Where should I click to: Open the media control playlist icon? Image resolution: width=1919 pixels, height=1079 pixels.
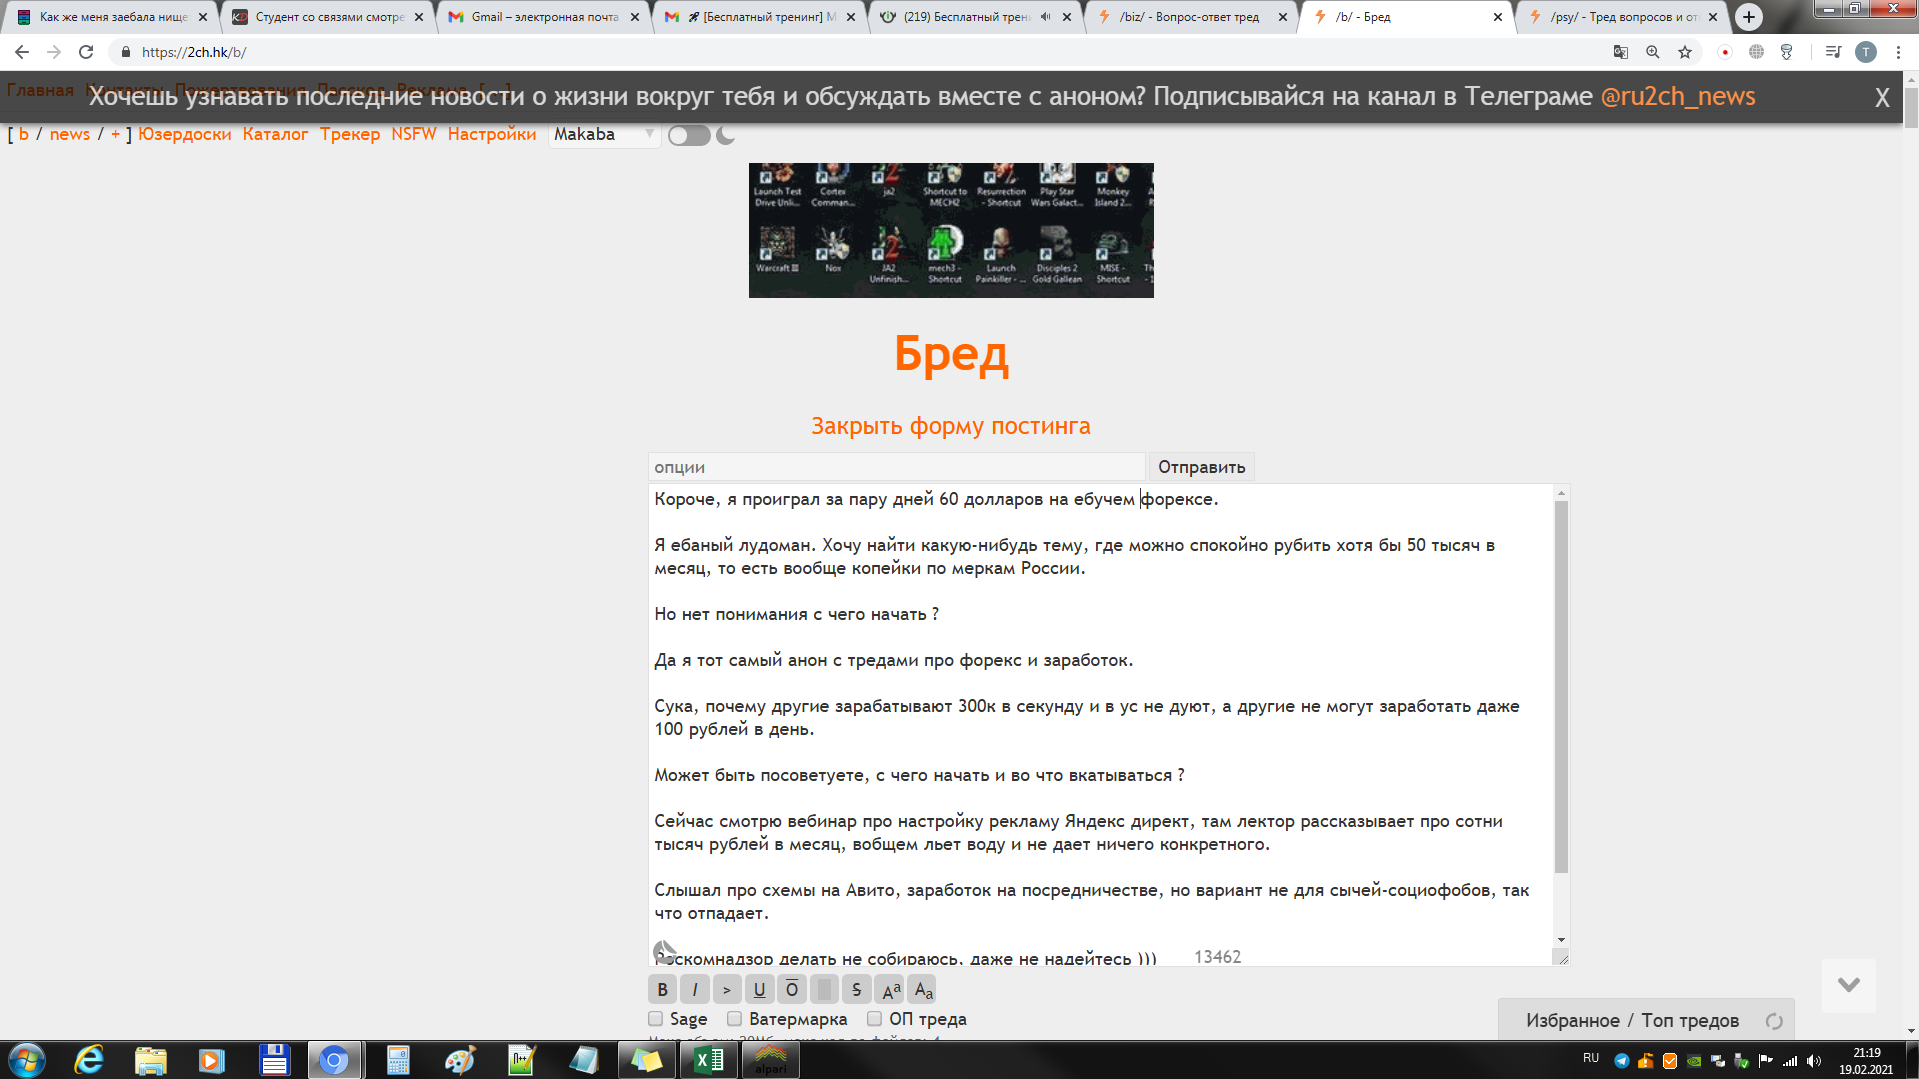(1833, 52)
